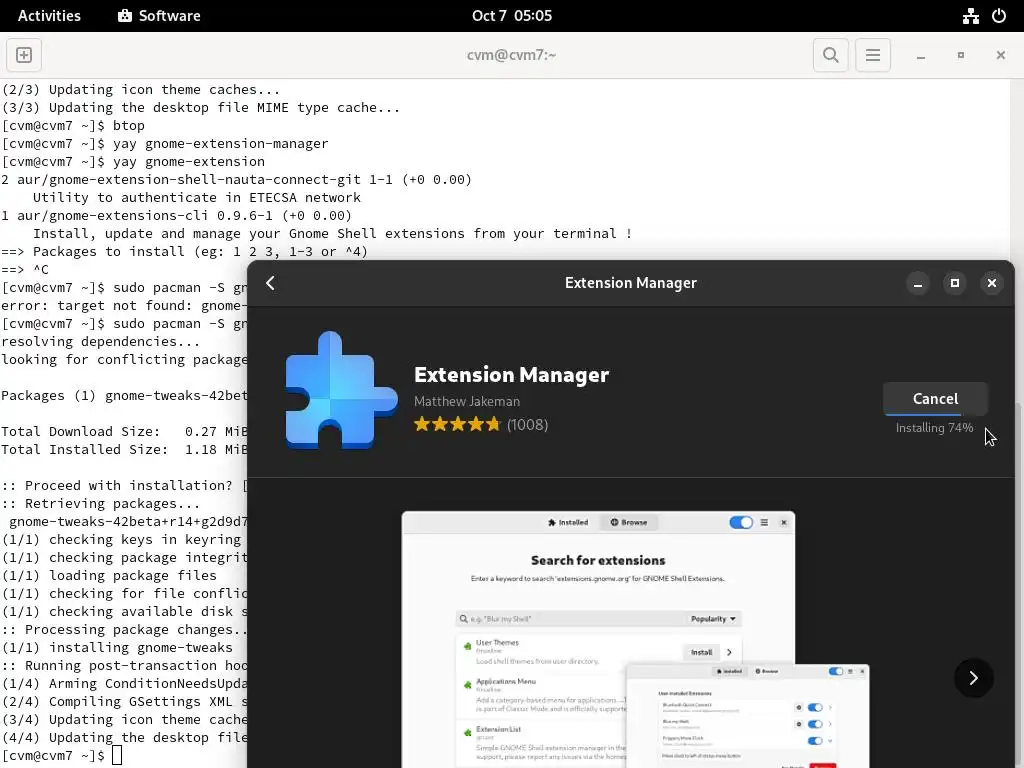1024x768 pixels.
Task: Click the clock showing Oct 7 05:05
Action: [512, 16]
